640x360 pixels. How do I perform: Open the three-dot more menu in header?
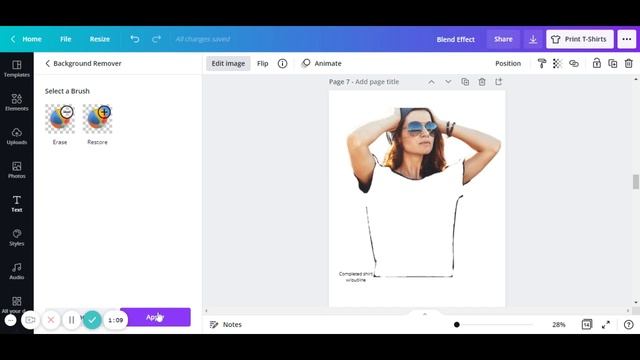627,39
